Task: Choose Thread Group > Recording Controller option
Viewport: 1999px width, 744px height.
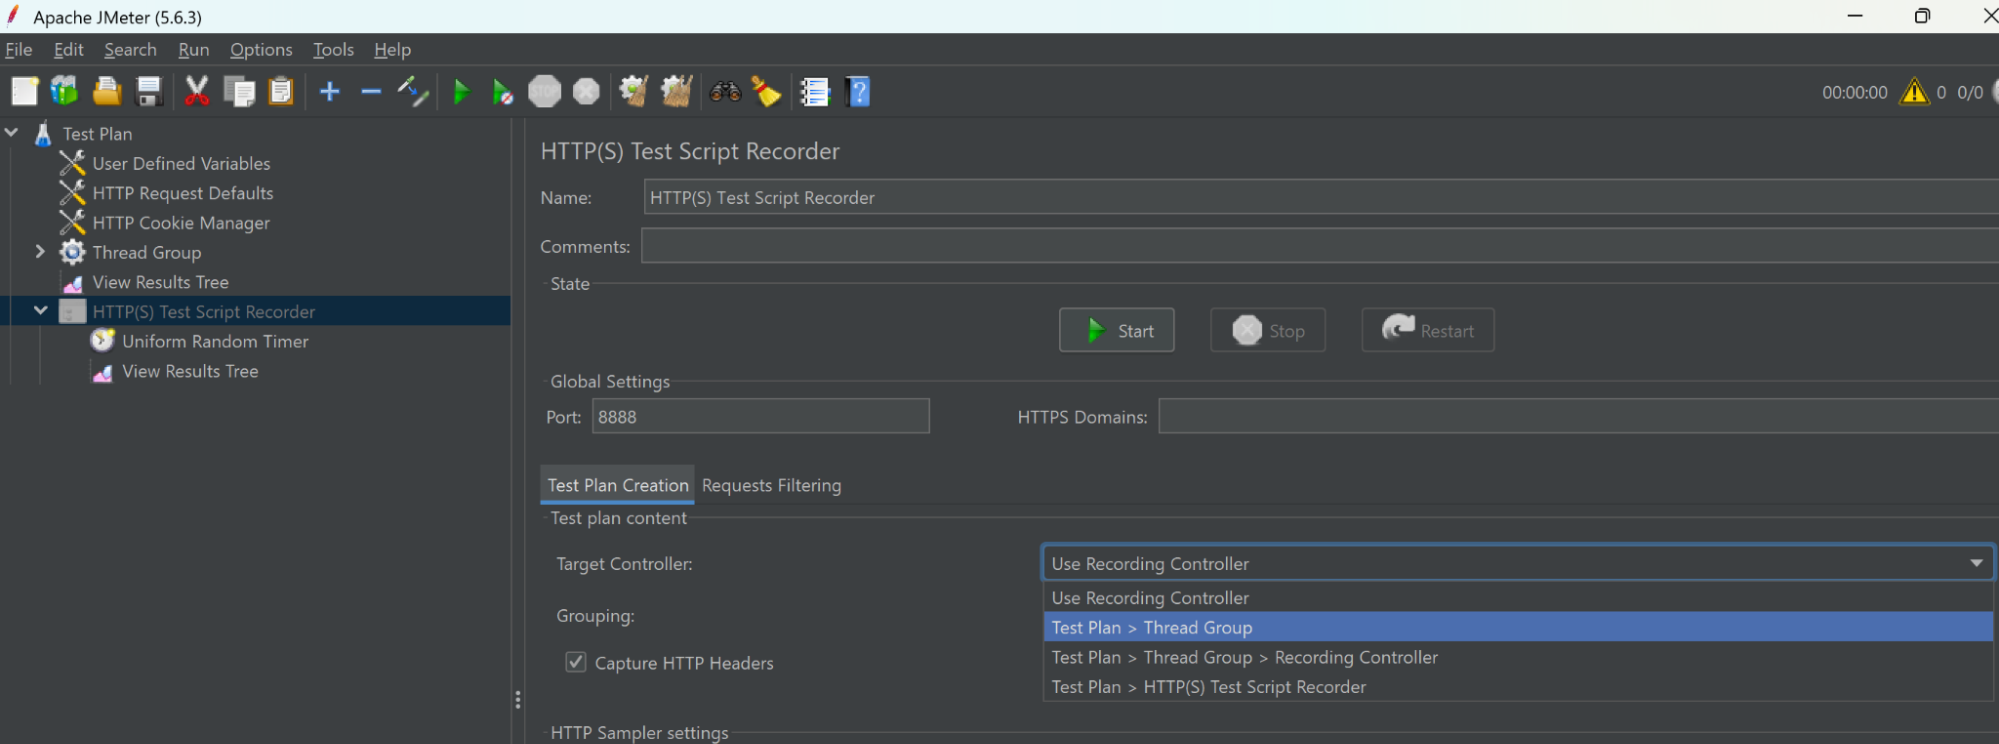Action: (1518, 657)
